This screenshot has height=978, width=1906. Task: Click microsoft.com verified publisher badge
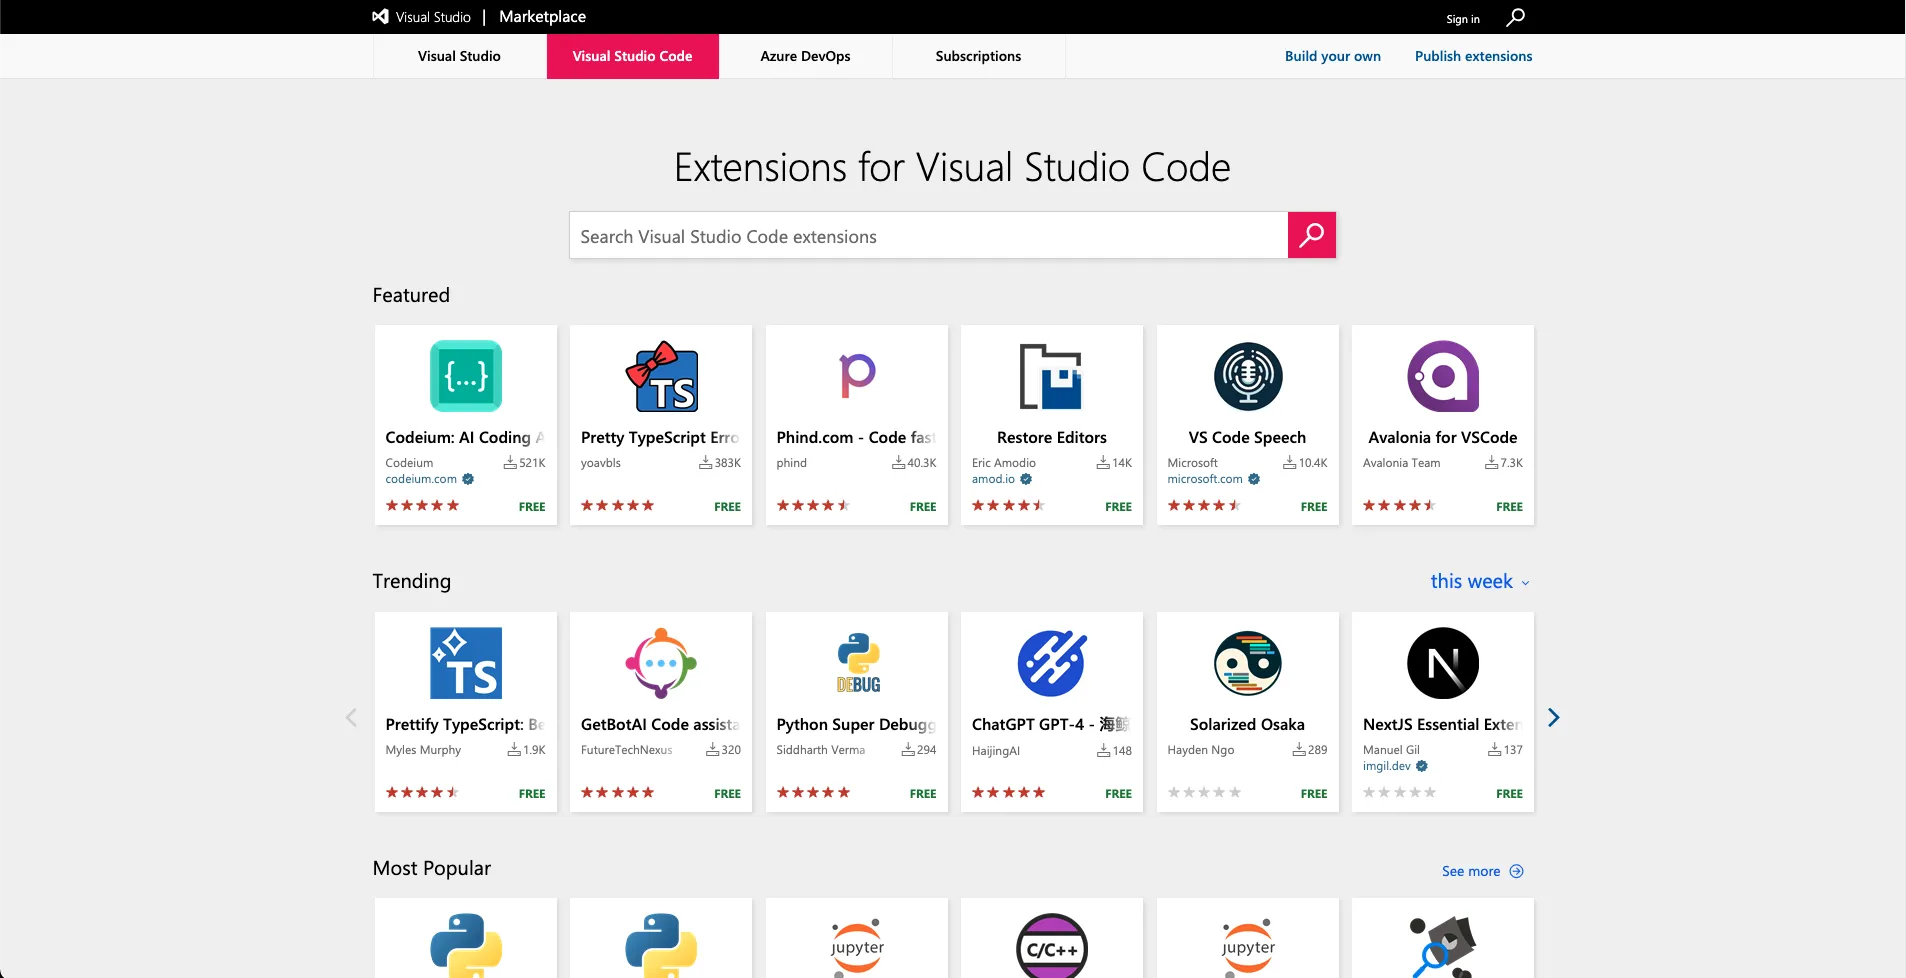1254,479
